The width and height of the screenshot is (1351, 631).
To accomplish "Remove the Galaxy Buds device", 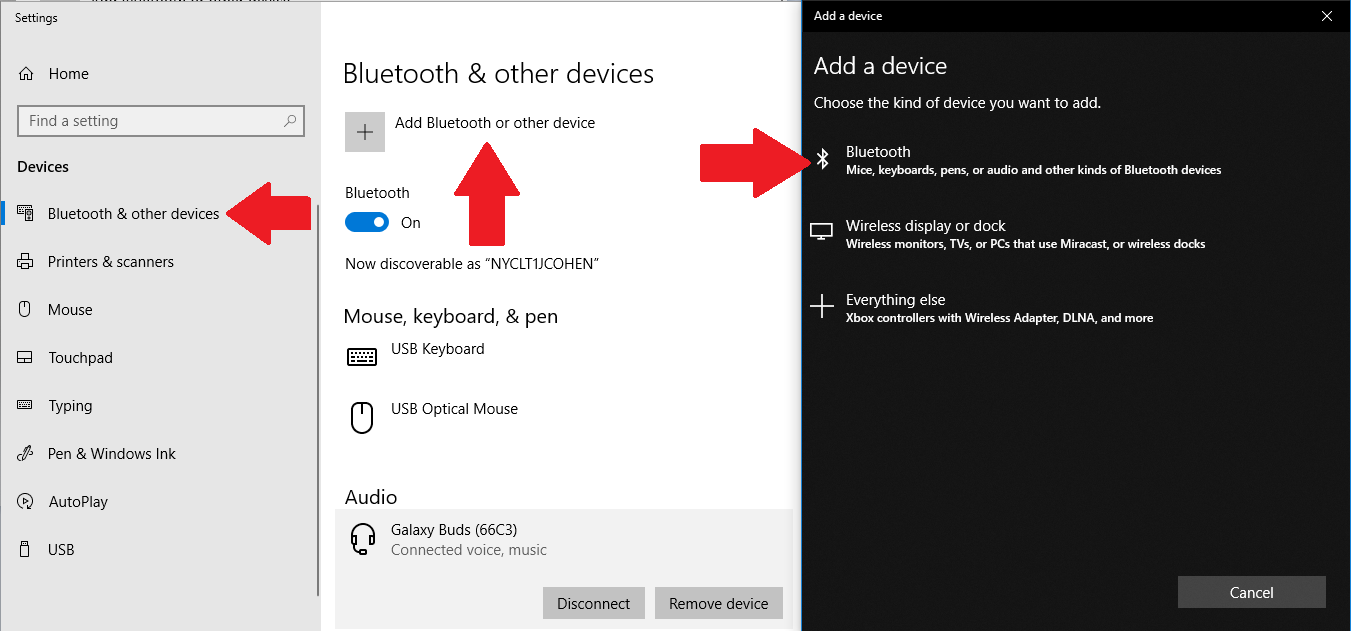I will point(718,603).
